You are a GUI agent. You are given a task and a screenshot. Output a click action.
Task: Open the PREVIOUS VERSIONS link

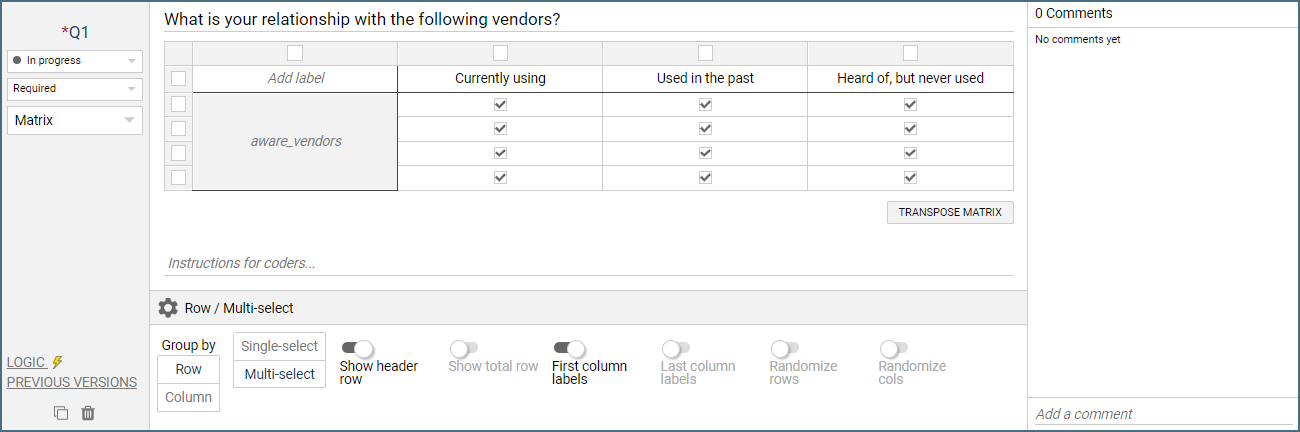tap(72, 382)
